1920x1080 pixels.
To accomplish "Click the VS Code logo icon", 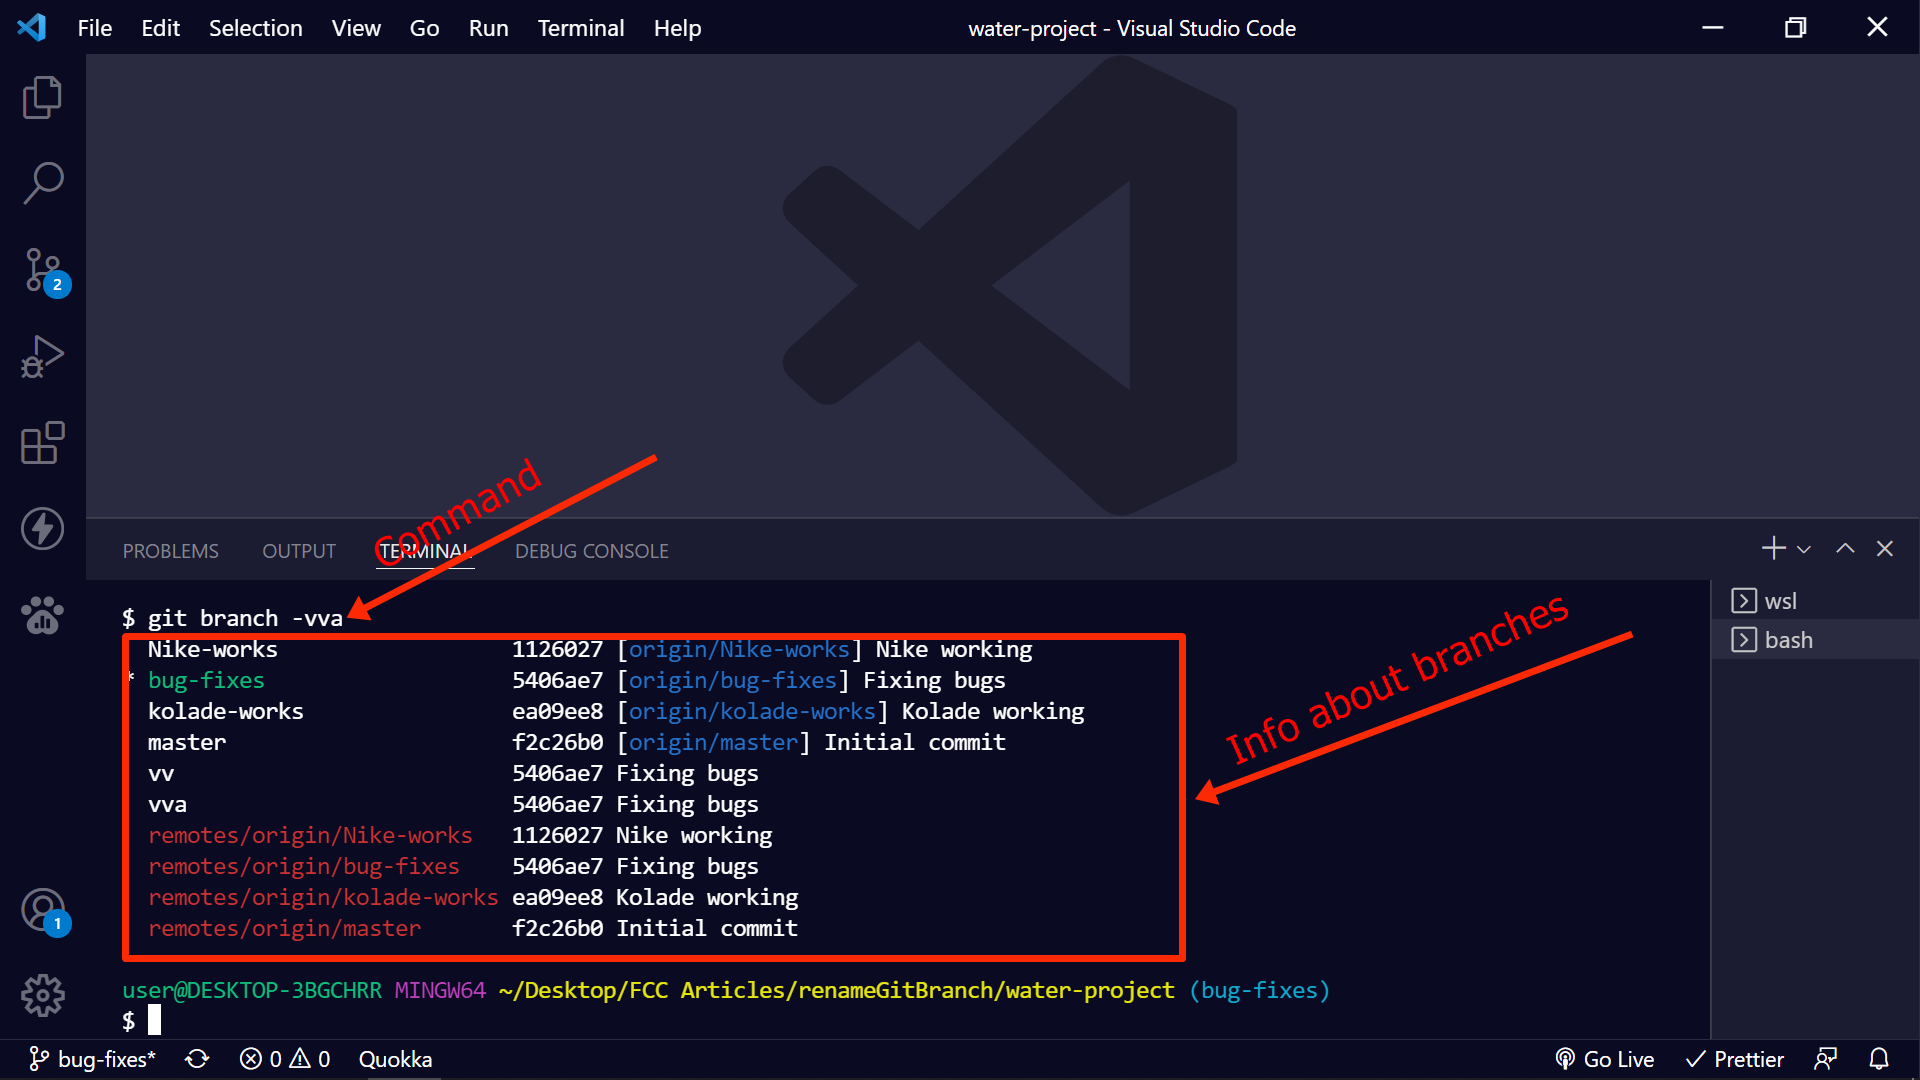I will (x=32, y=27).
